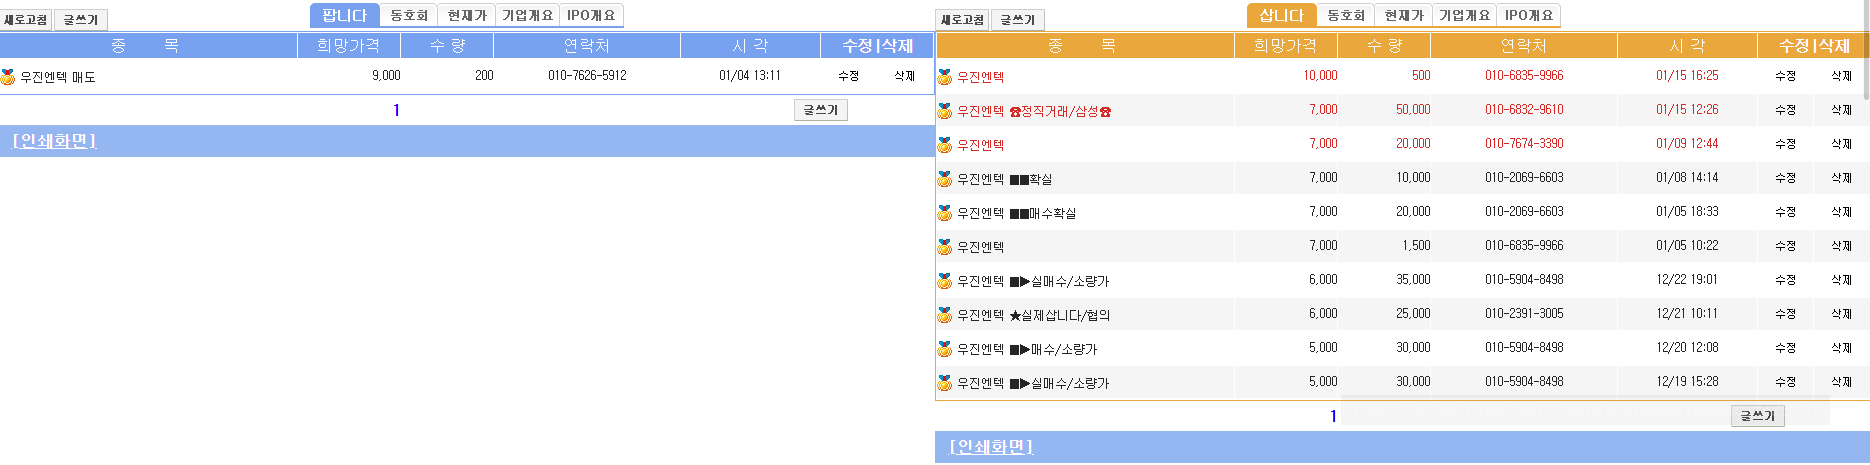The height and width of the screenshot is (465, 1870).
Task: Go to page 1 in 삽니다 panel
Action: (1333, 416)
